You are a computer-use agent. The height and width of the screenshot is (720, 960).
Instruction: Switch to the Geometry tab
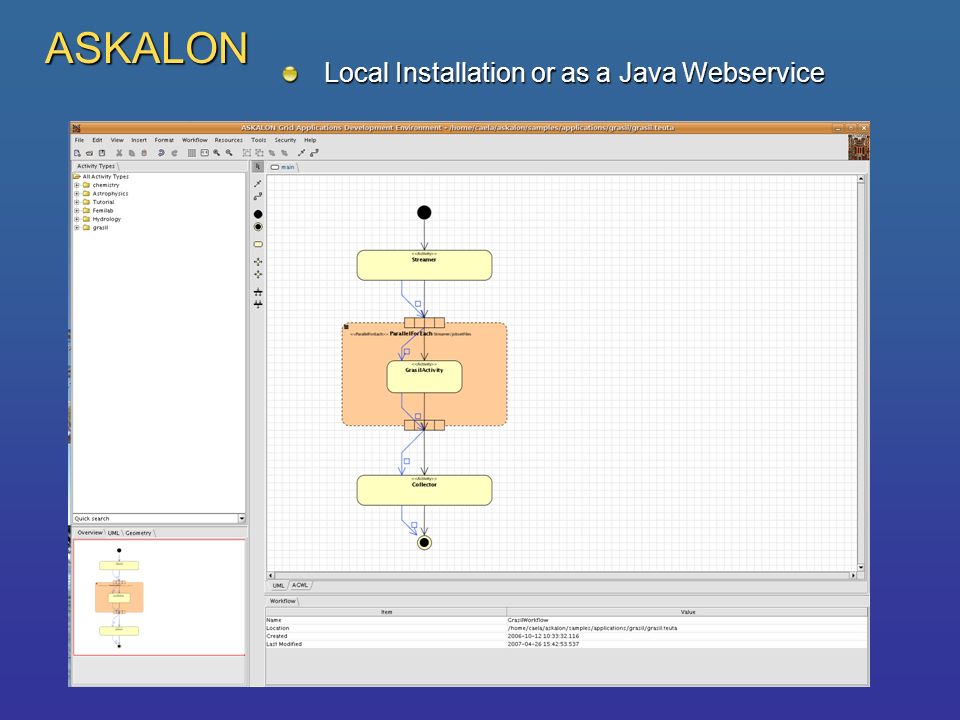click(138, 533)
